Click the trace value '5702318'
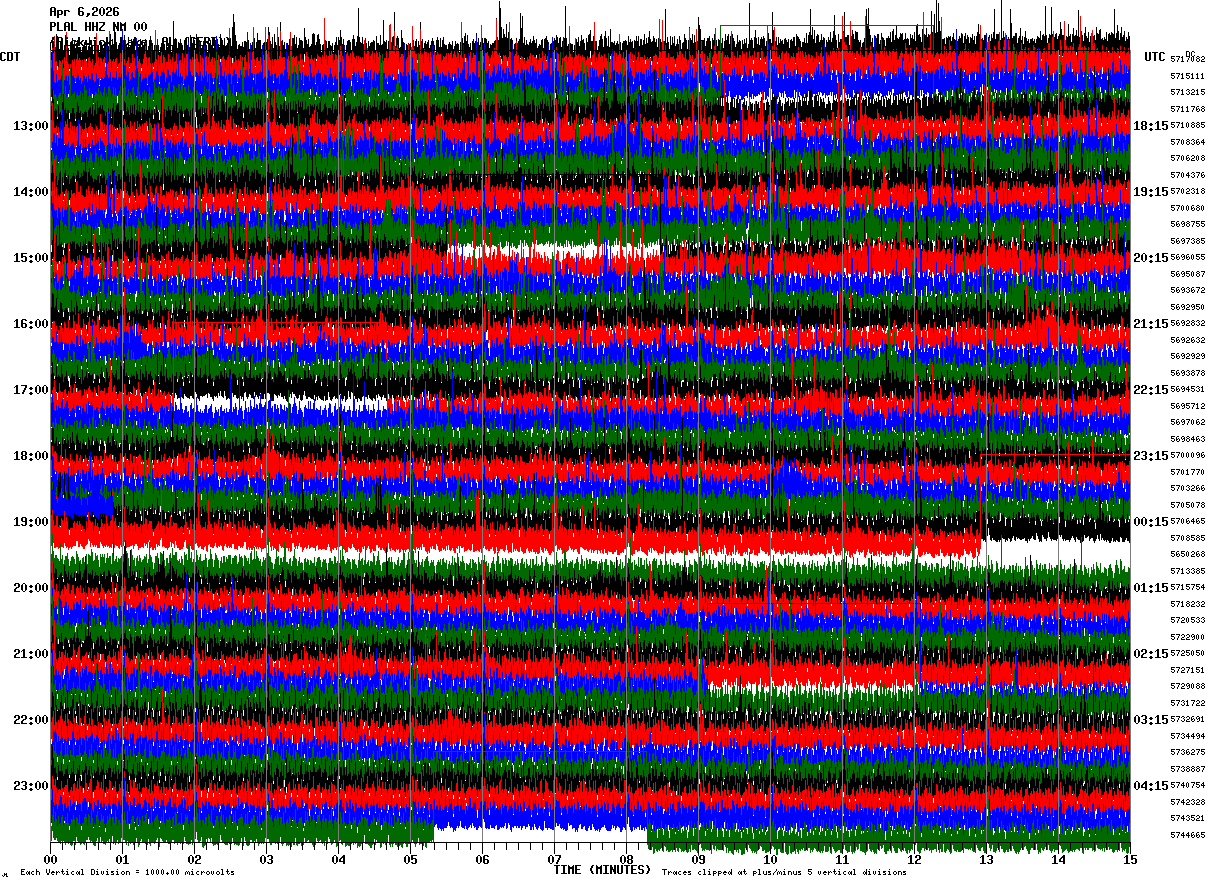The image size is (1210, 886). tap(1187, 191)
